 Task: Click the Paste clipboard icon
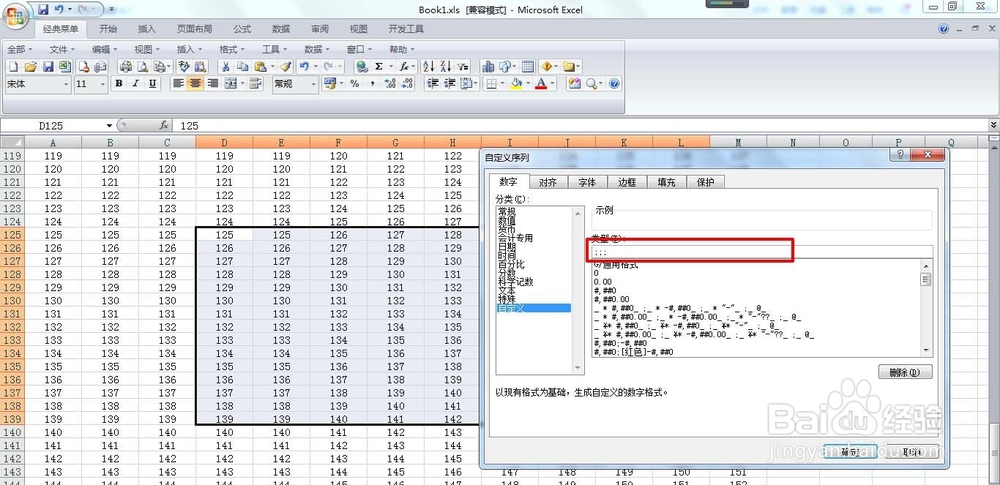[x=260, y=66]
